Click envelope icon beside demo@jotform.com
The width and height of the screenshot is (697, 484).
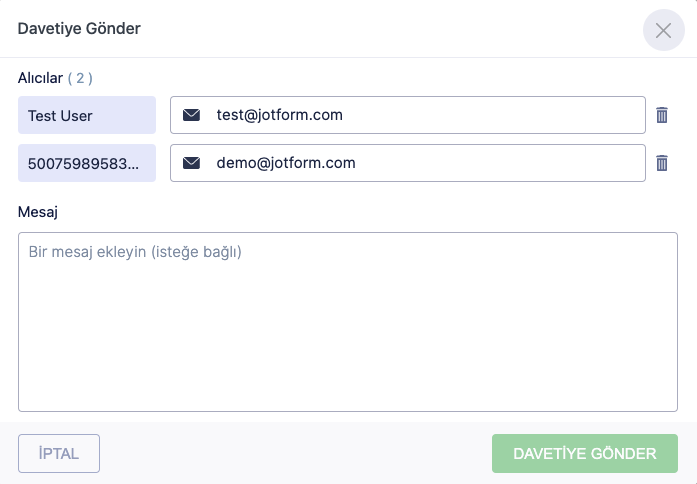click(x=192, y=163)
